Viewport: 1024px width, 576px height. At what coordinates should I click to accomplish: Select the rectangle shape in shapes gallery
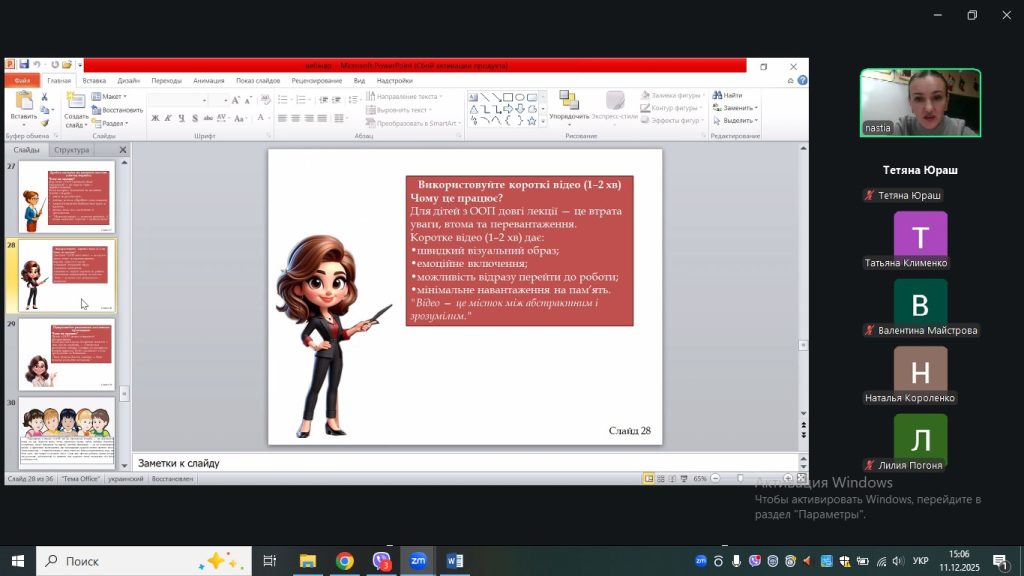[x=508, y=97]
